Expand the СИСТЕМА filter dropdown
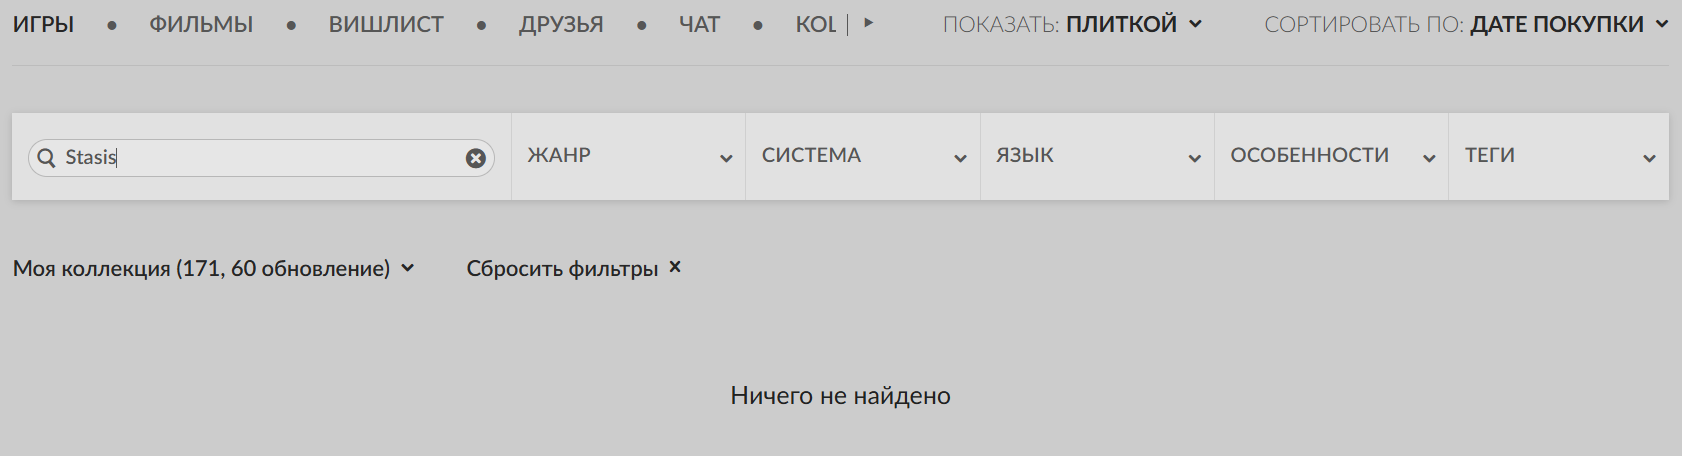The width and height of the screenshot is (1682, 456). pyautogui.click(x=862, y=156)
